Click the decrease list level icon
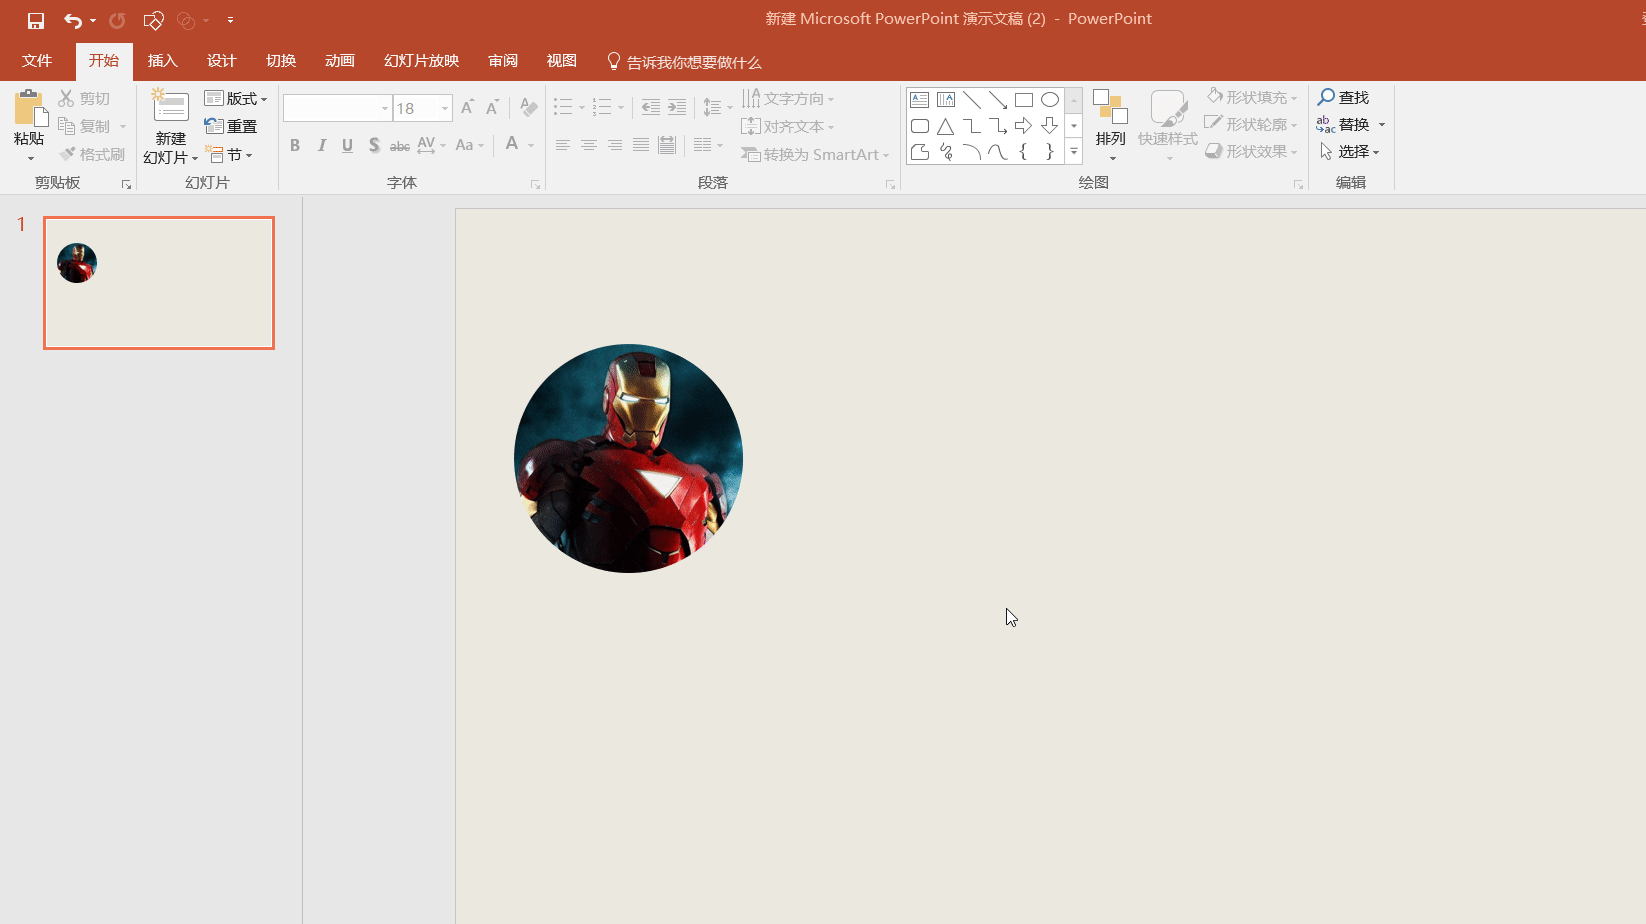Image resolution: width=1646 pixels, height=924 pixels. [650, 107]
